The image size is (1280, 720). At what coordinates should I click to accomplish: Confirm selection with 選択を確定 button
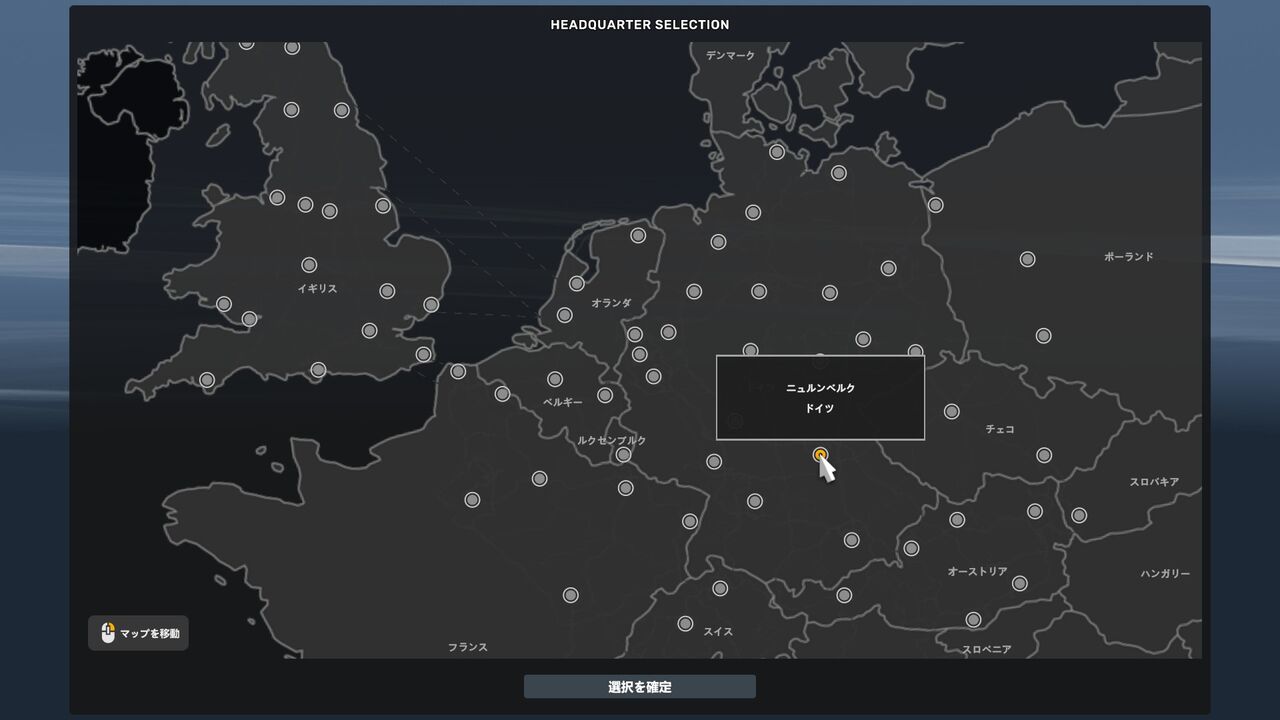coord(640,687)
